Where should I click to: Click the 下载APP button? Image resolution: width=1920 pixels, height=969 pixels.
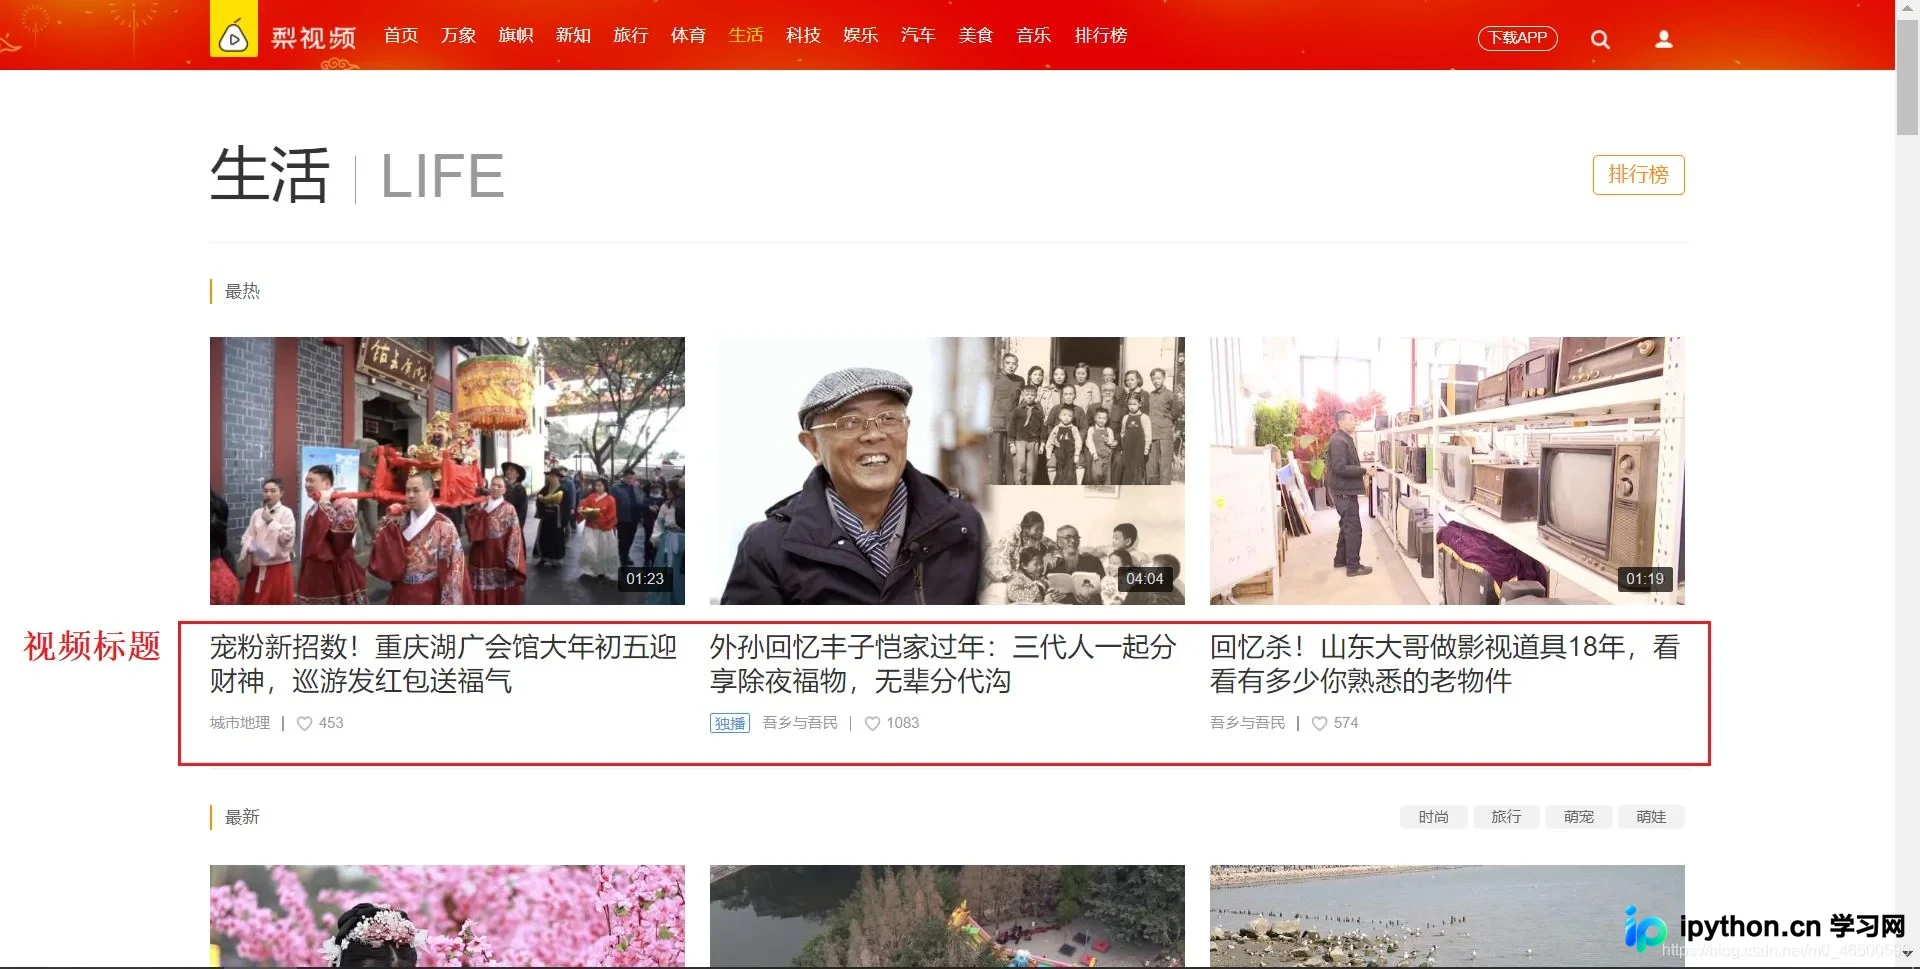(x=1518, y=38)
